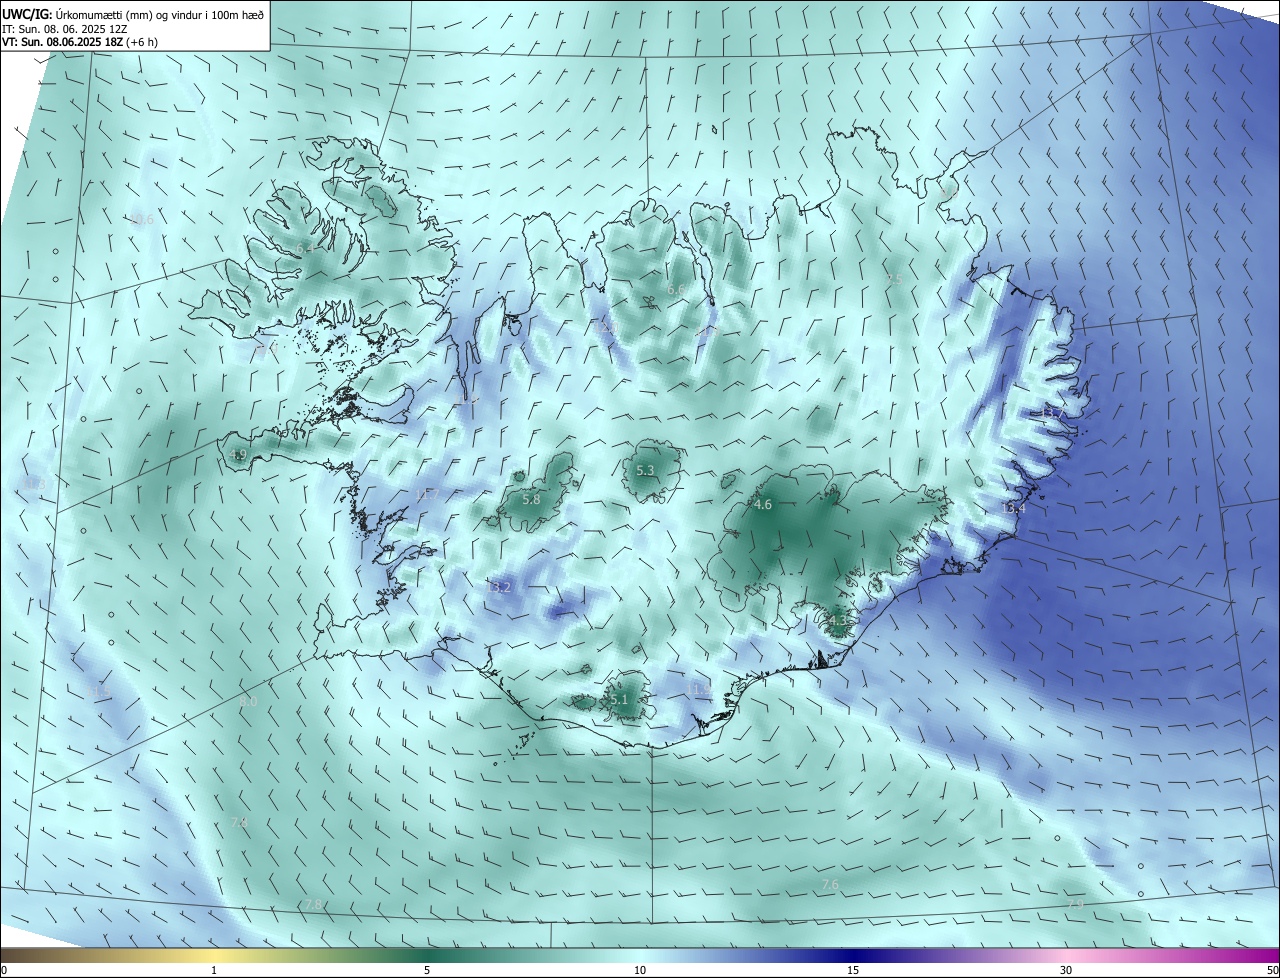Click the 15 tick on the color scale

853,970
